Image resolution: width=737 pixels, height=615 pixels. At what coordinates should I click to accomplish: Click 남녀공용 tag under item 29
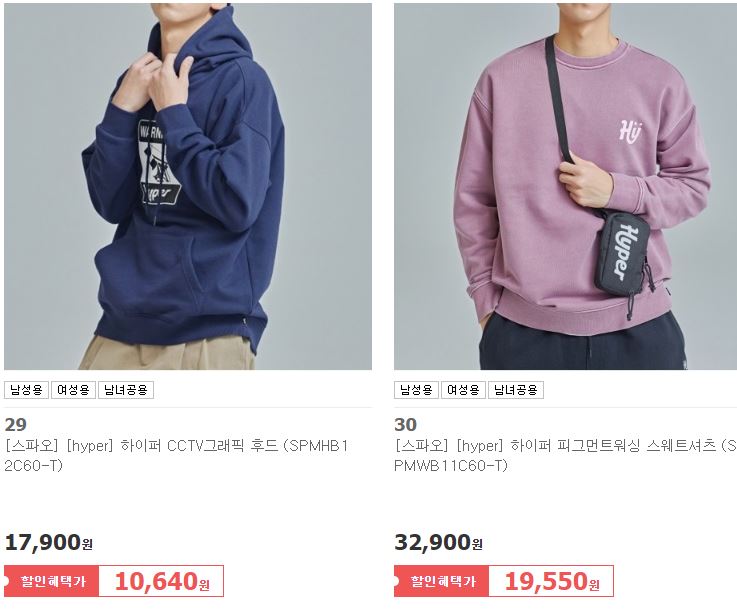pyautogui.click(x=126, y=390)
